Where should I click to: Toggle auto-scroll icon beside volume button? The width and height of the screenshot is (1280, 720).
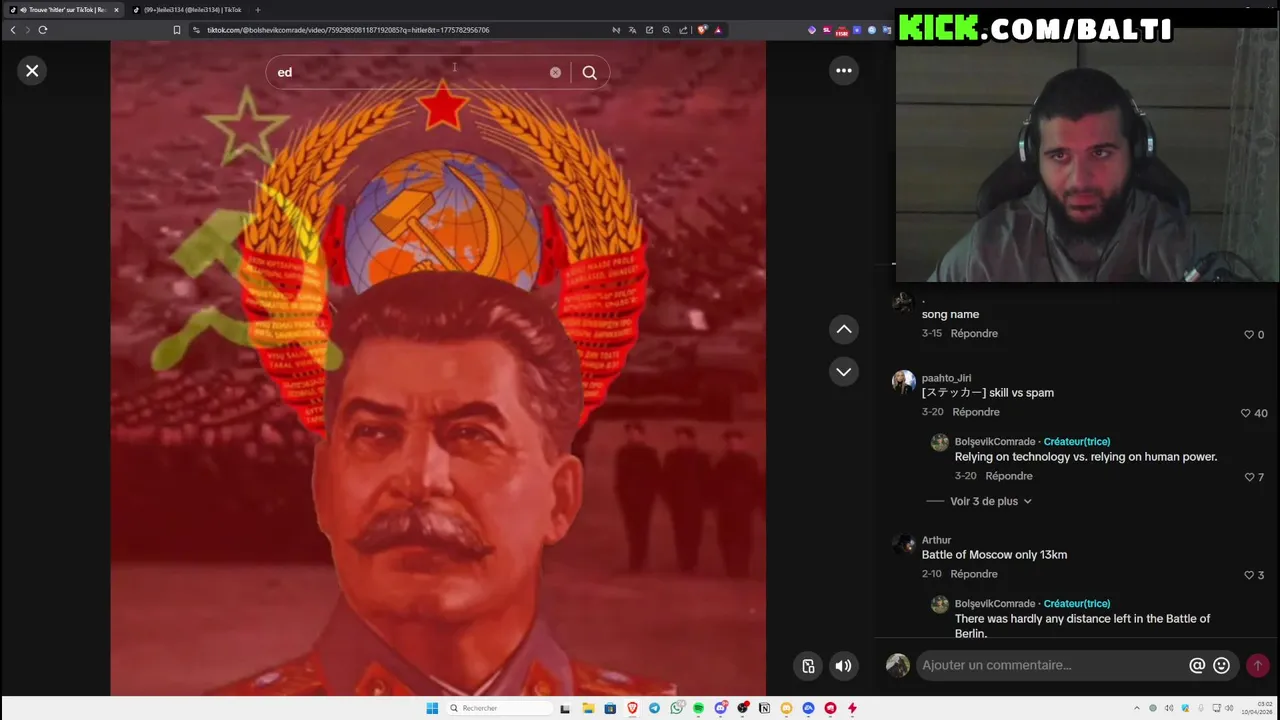click(808, 666)
